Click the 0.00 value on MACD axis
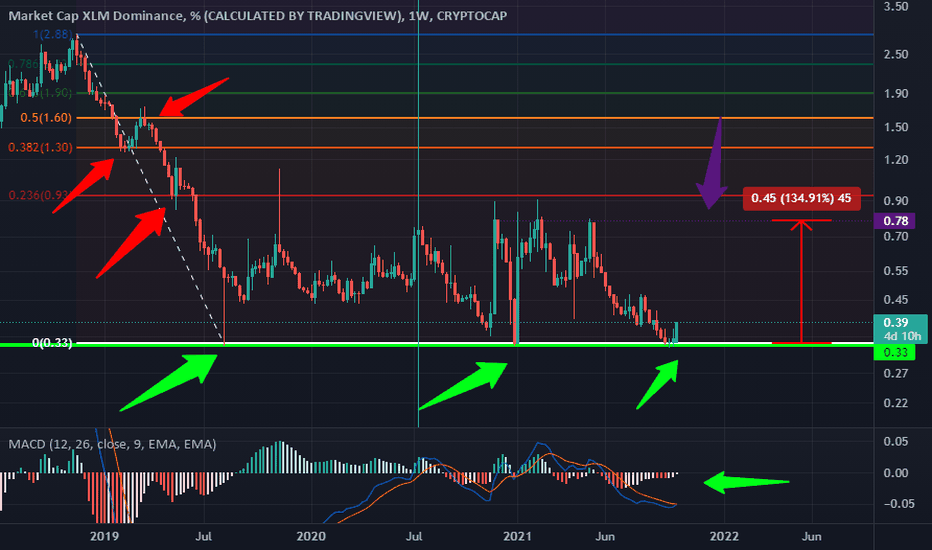Viewport: 932px width, 550px height. click(x=896, y=473)
